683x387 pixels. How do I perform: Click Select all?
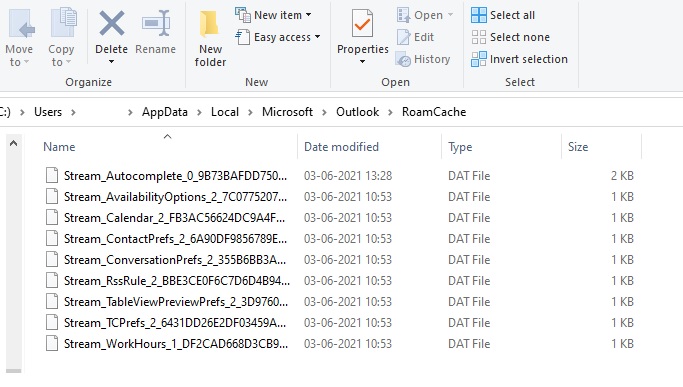503,15
